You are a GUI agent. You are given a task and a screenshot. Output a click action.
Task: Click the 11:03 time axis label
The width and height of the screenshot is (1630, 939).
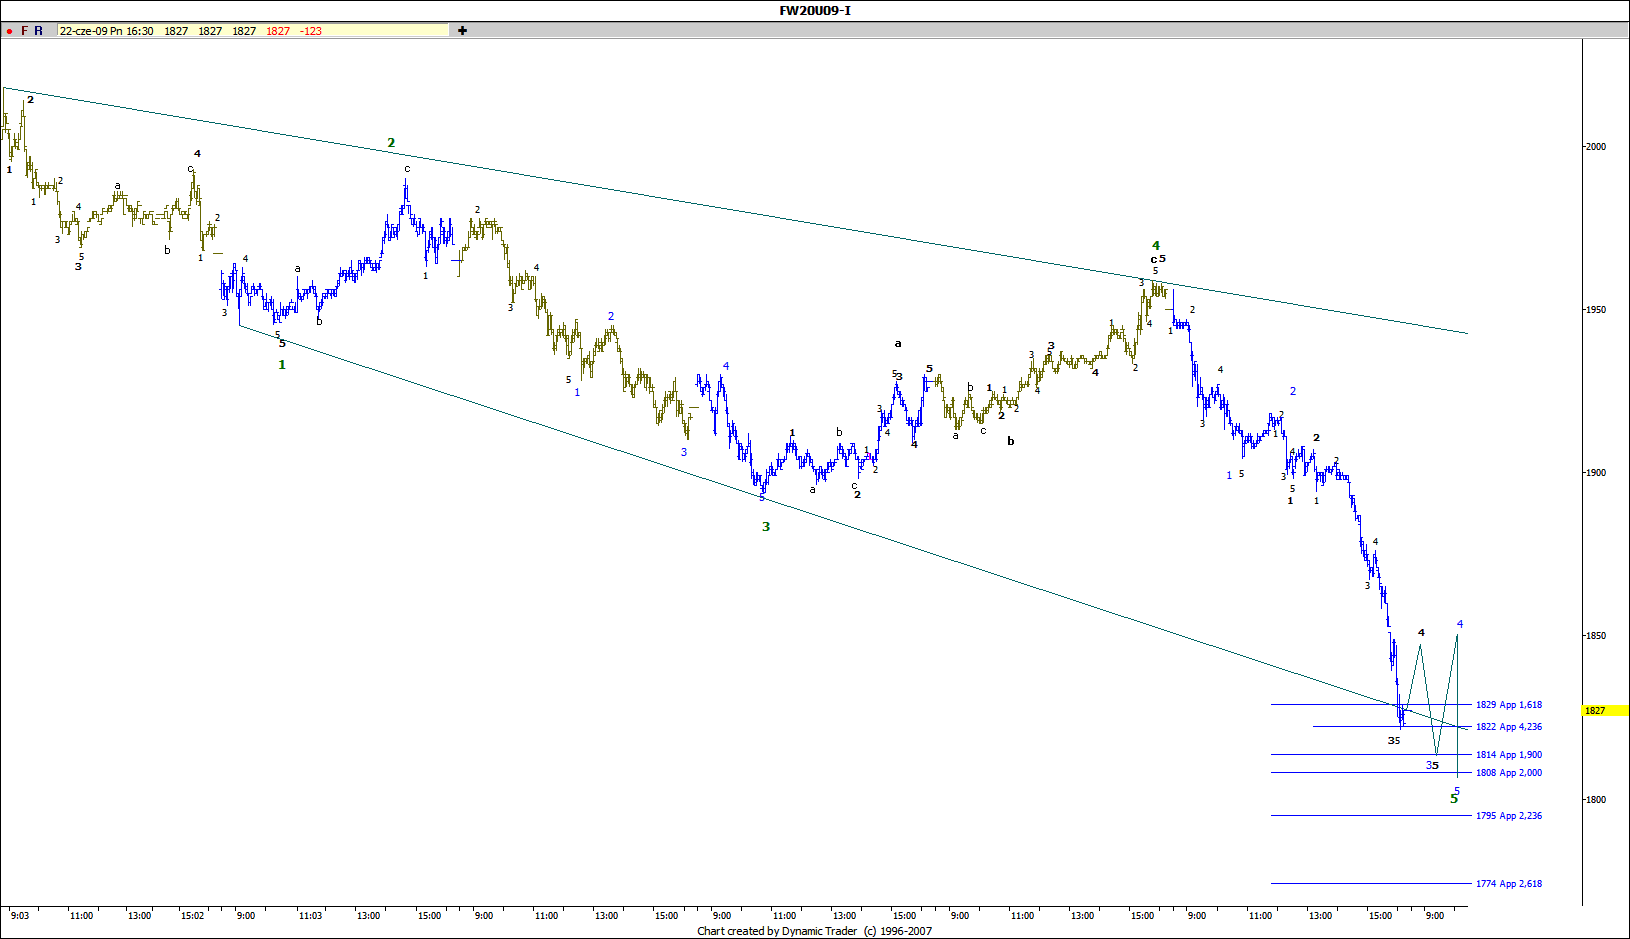(310, 916)
